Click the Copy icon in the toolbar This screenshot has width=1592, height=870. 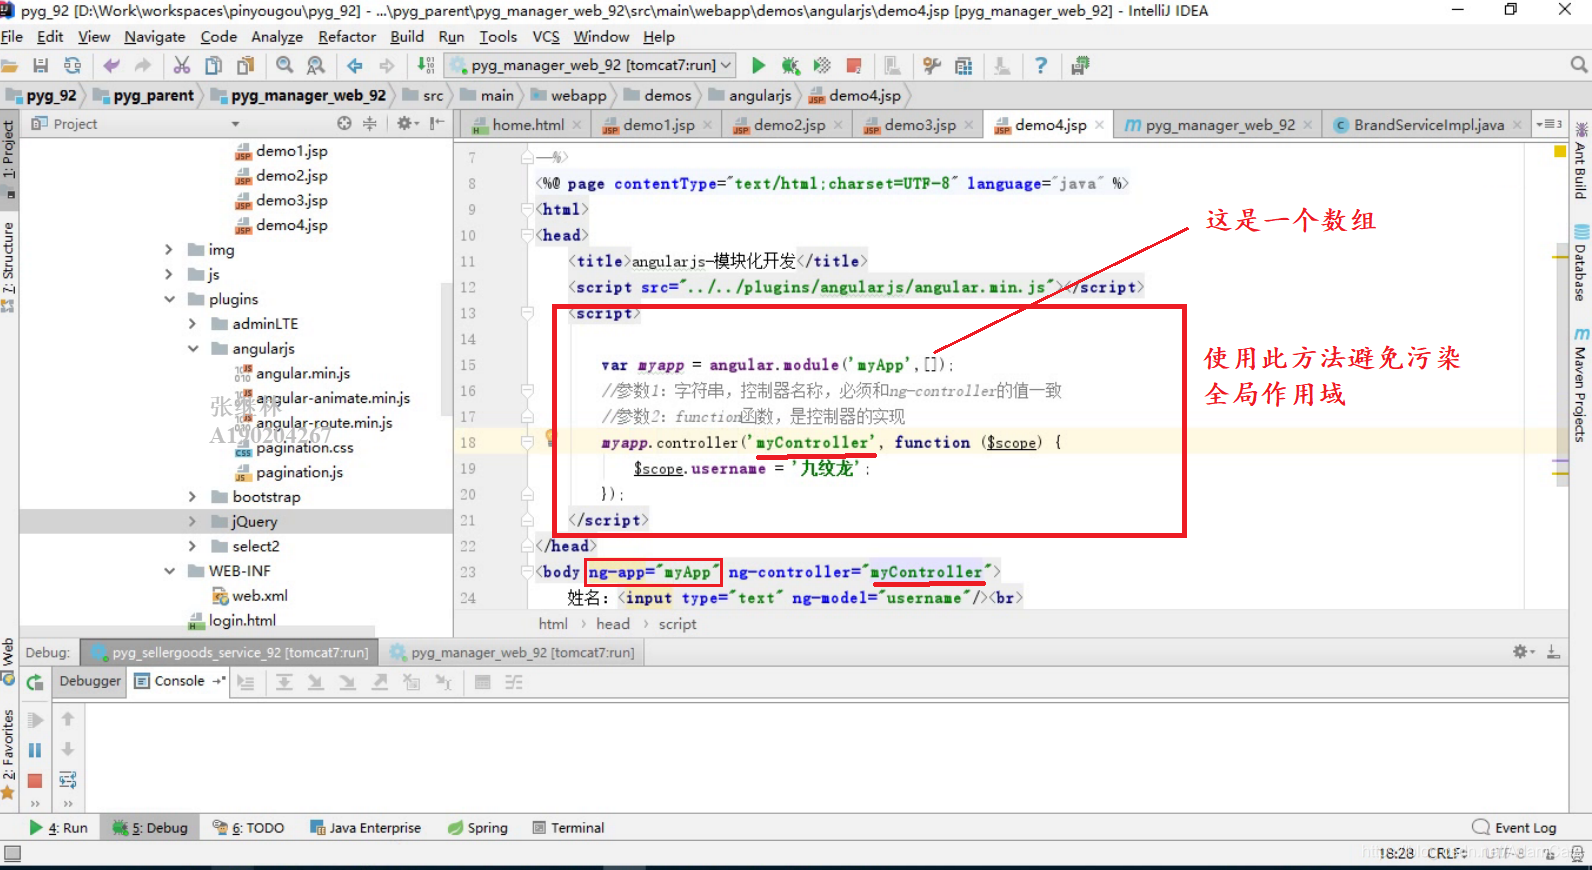[x=213, y=66]
